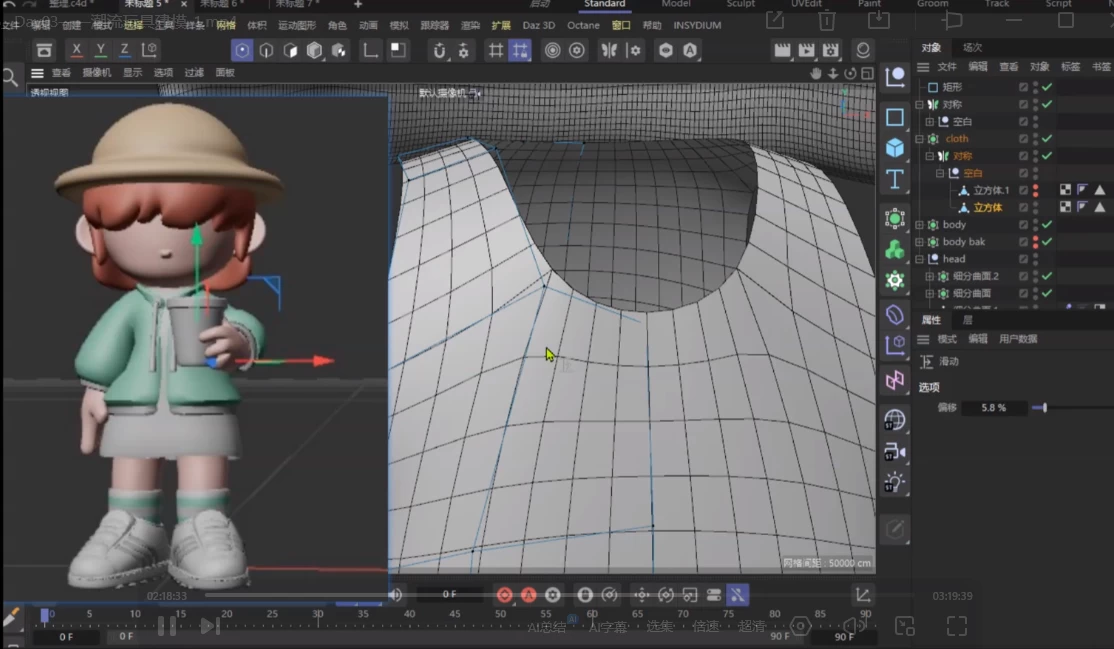Open the 摄像机 viewport menu

pyautogui.click(x=96, y=72)
